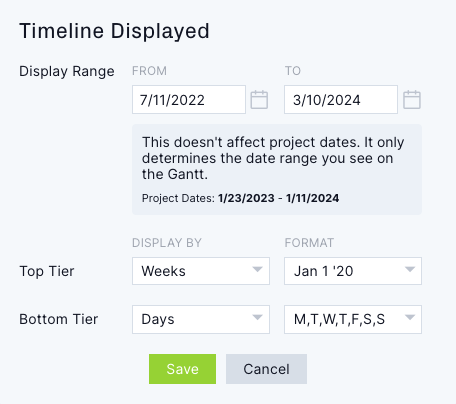Image resolution: width=456 pixels, height=404 pixels.
Task: Click the Project Dates 1/23/2023 - 1/11/2024 text
Action: pyautogui.click(x=240, y=198)
